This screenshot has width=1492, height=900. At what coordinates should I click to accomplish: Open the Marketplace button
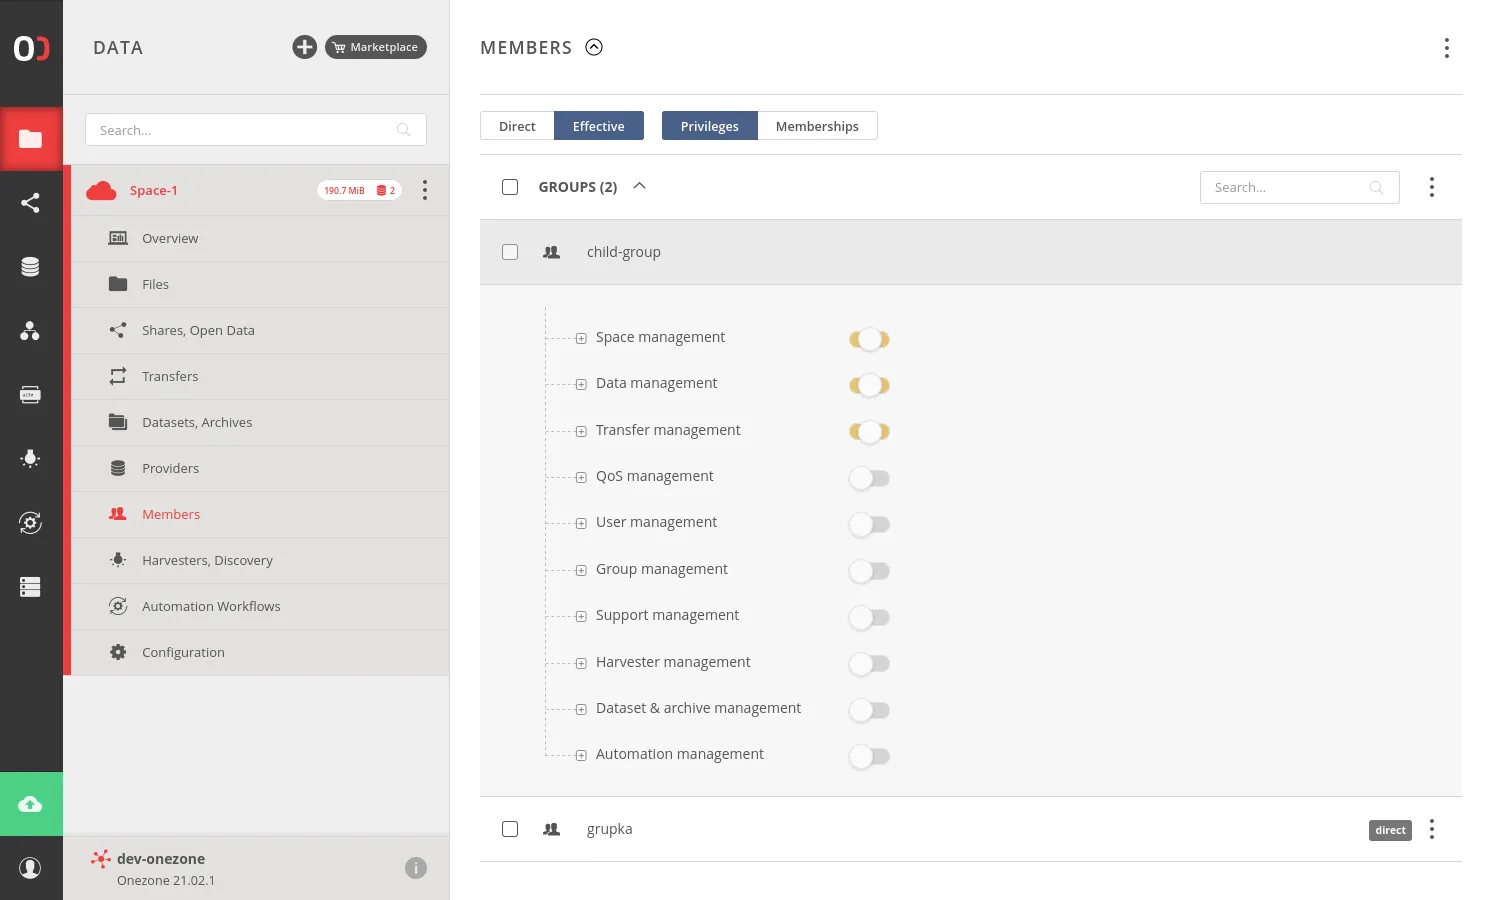click(x=376, y=47)
